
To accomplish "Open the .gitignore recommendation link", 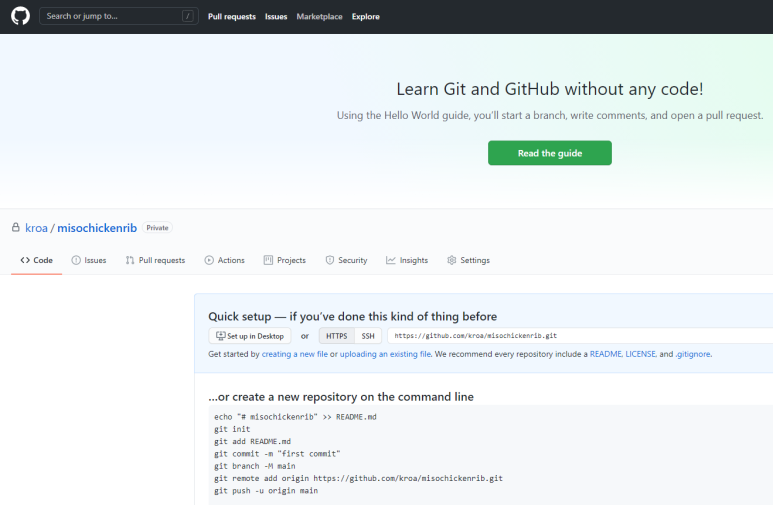I will click(x=693, y=354).
